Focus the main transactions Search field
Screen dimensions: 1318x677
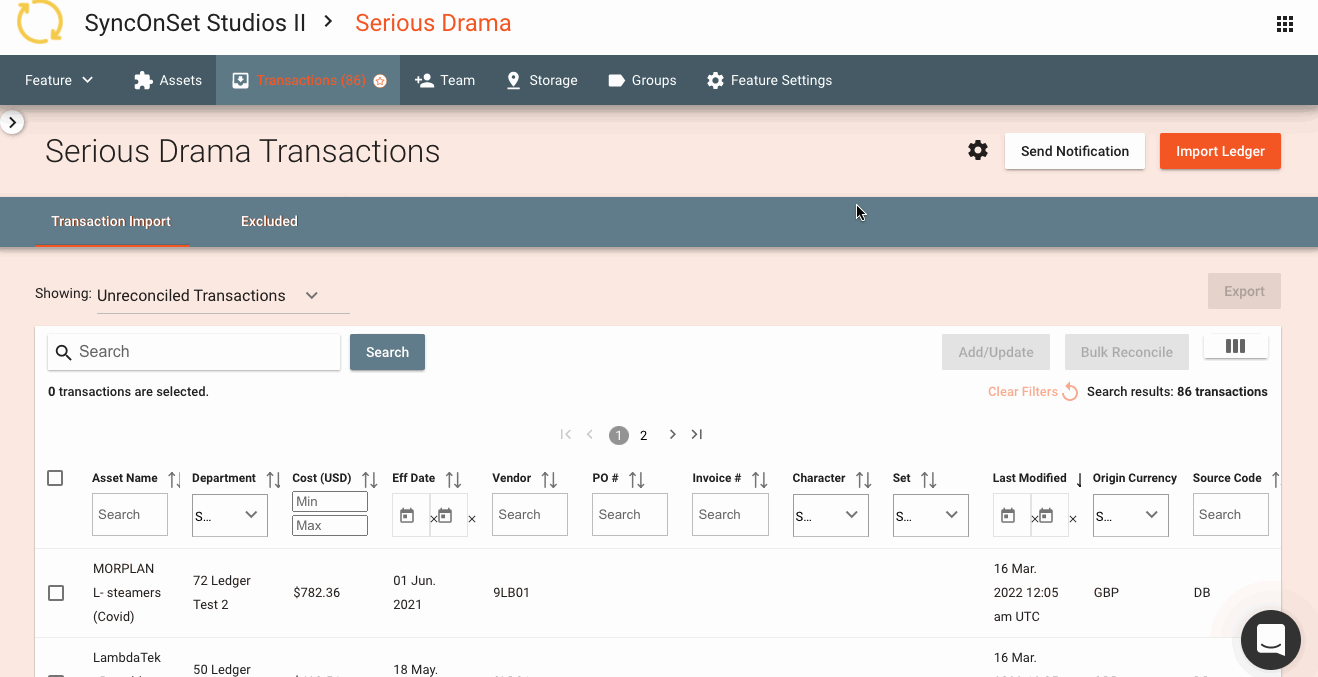tap(194, 352)
